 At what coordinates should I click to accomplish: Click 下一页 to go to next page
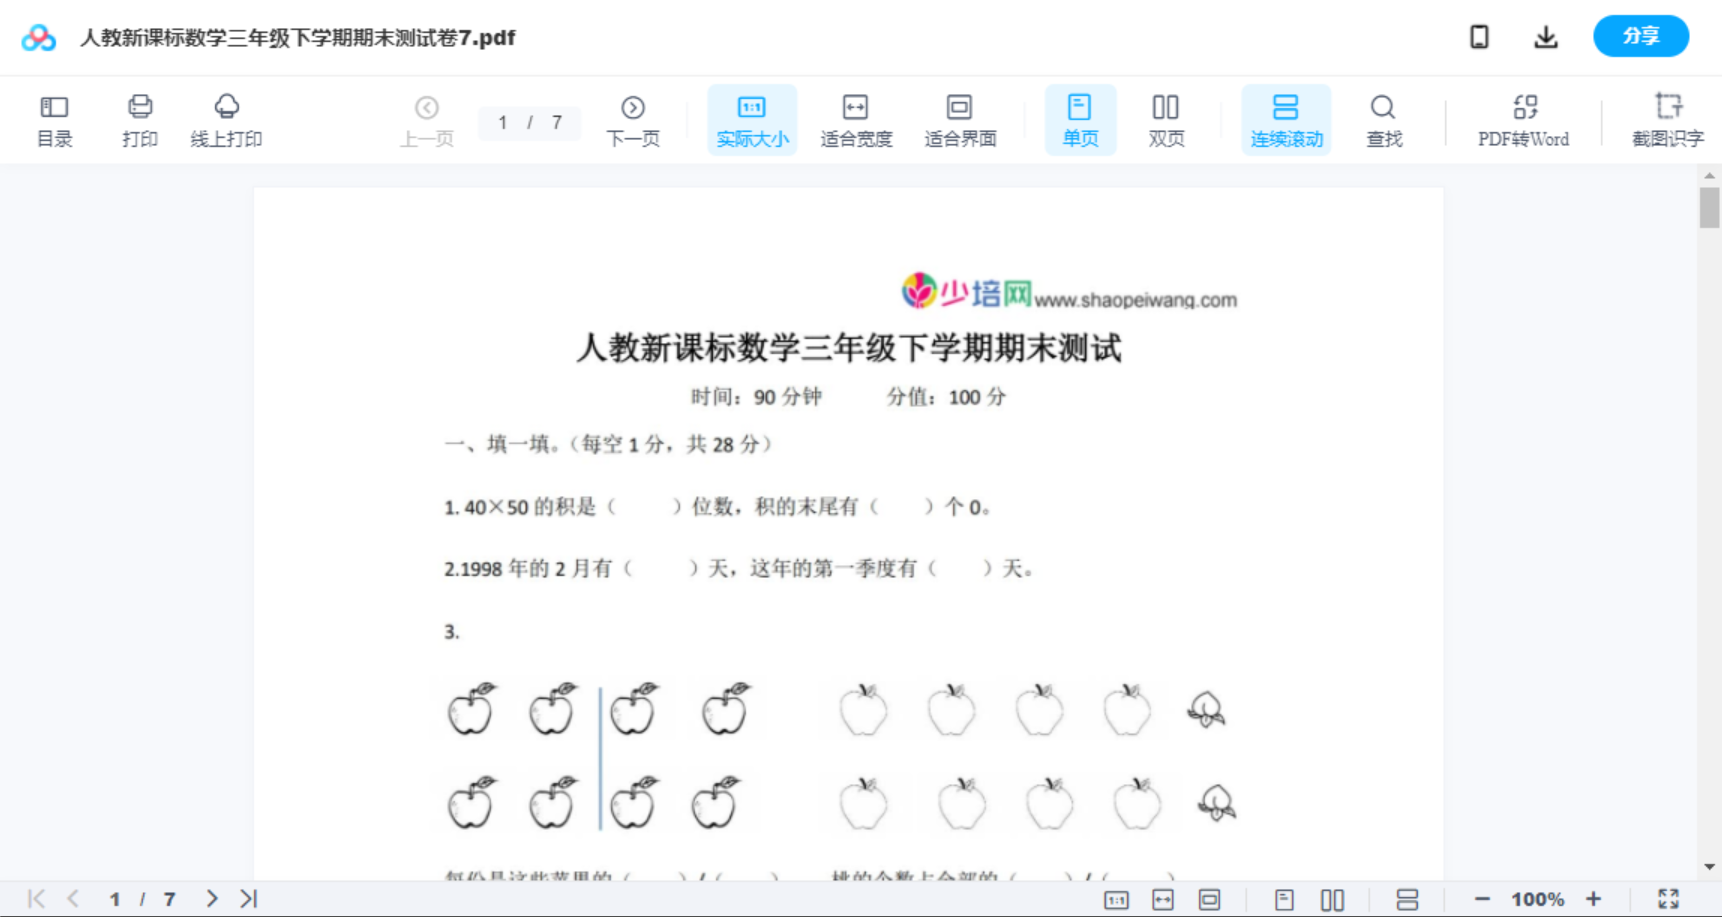pyautogui.click(x=632, y=119)
